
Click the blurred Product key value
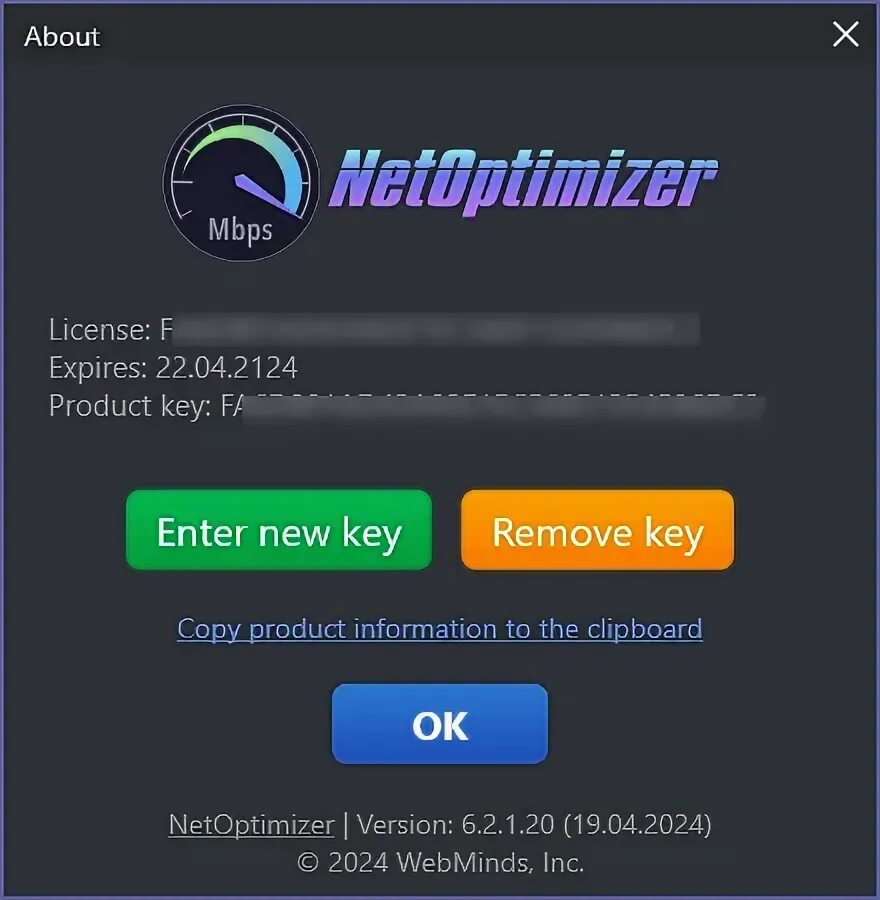click(493, 406)
